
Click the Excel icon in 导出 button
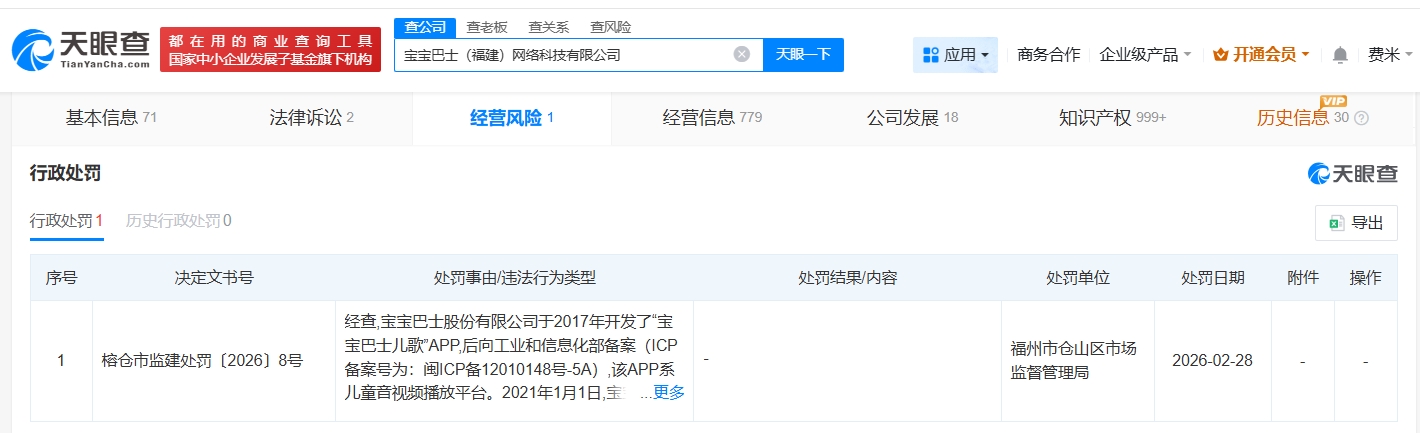[1335, 223]
